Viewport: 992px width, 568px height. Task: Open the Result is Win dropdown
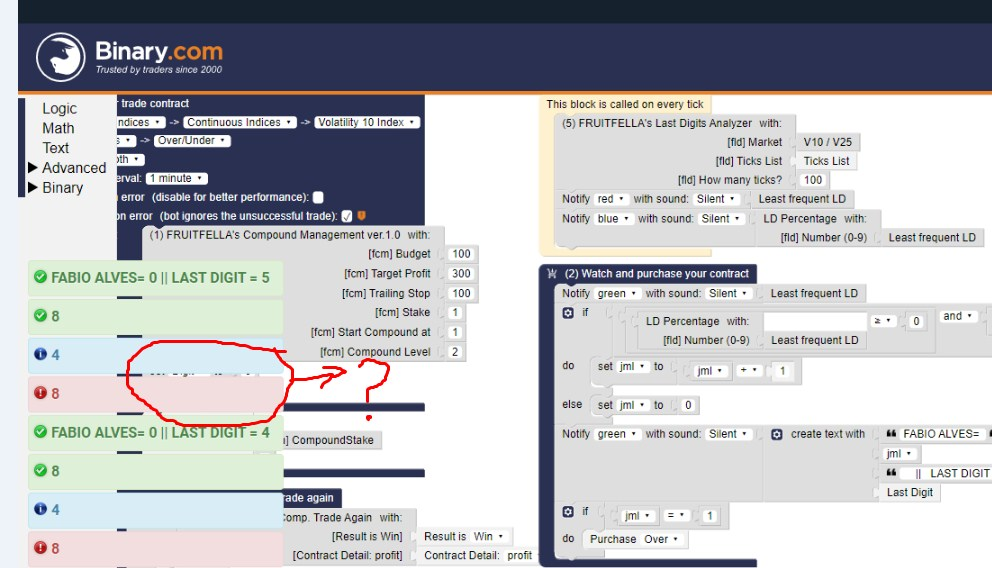[x=491, y=536]
